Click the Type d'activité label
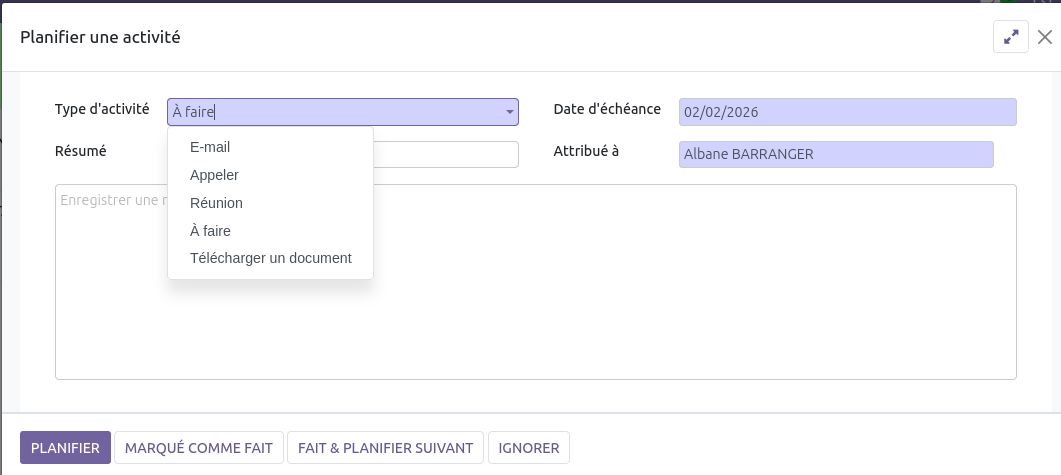Viewport: 1061px width, 475px height. (102, 110)
